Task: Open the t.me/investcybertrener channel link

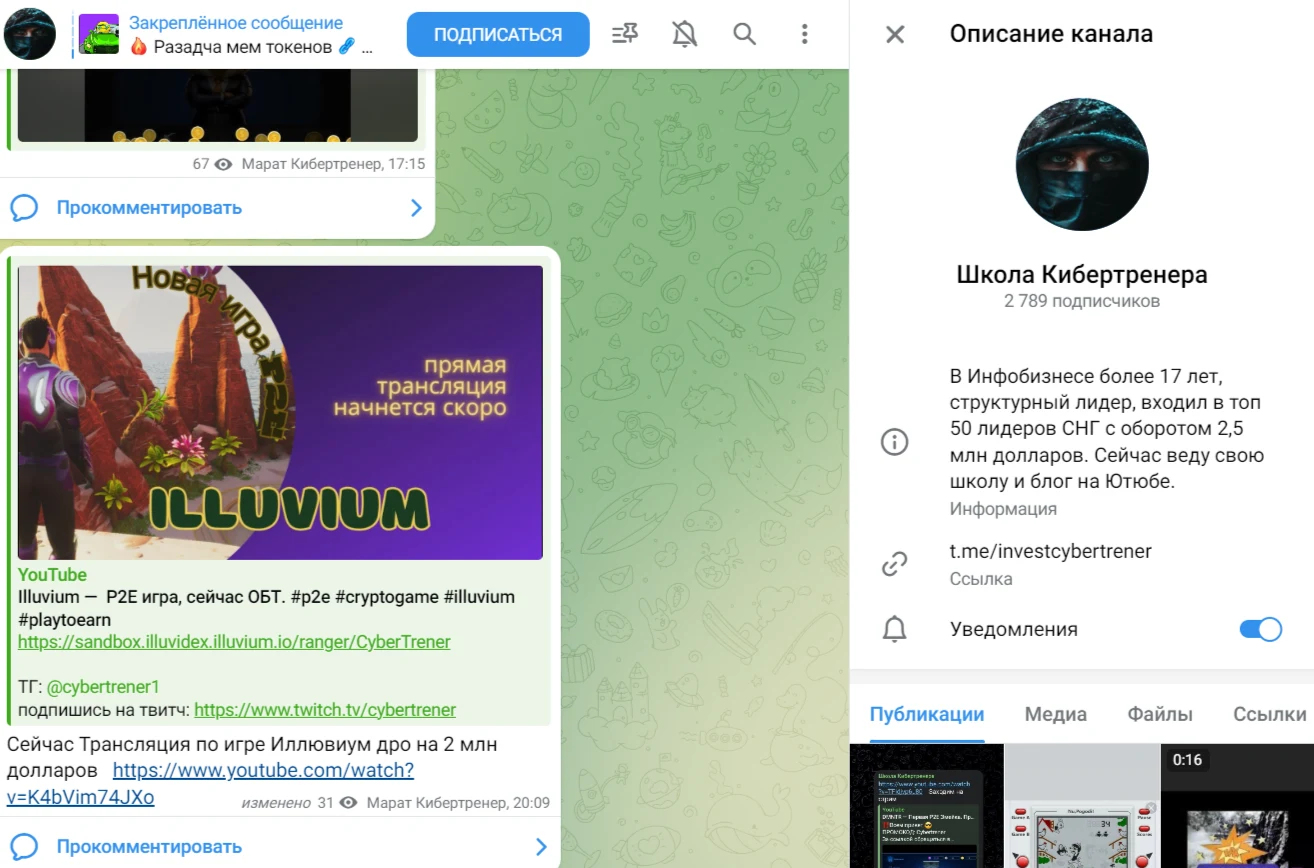Action: (x=1051, y=551)
